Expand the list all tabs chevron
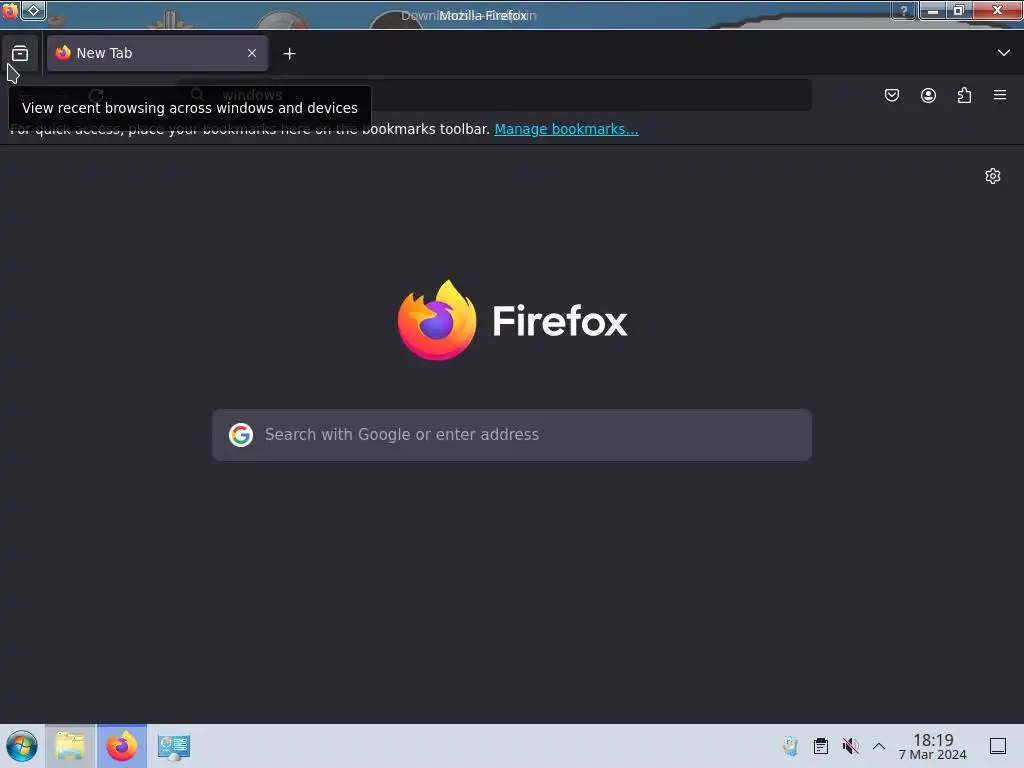The width and height of the screenshot is (1024, 768). 1004,53
